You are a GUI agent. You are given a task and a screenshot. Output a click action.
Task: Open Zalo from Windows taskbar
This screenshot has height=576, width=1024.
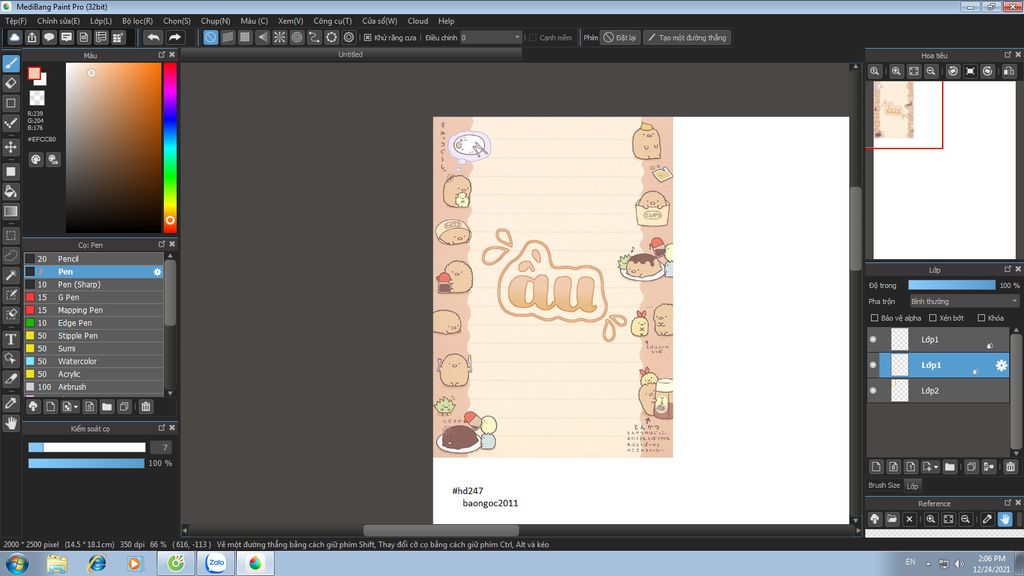point(216,562)
